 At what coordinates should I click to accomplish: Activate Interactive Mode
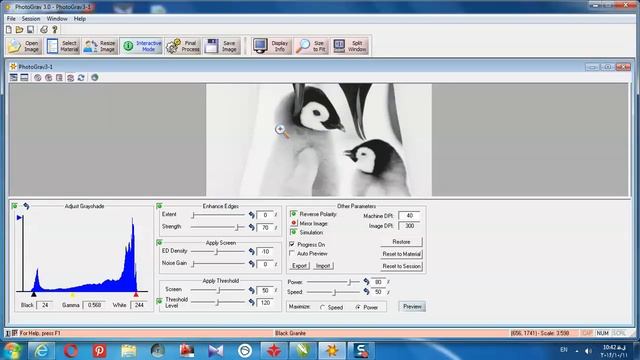[x=142, y=46]
